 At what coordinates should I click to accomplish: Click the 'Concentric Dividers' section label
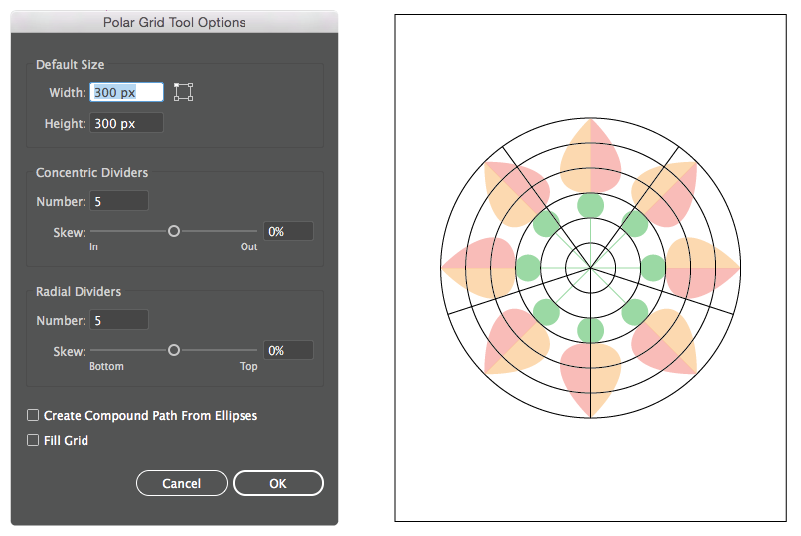click(92, 173)
